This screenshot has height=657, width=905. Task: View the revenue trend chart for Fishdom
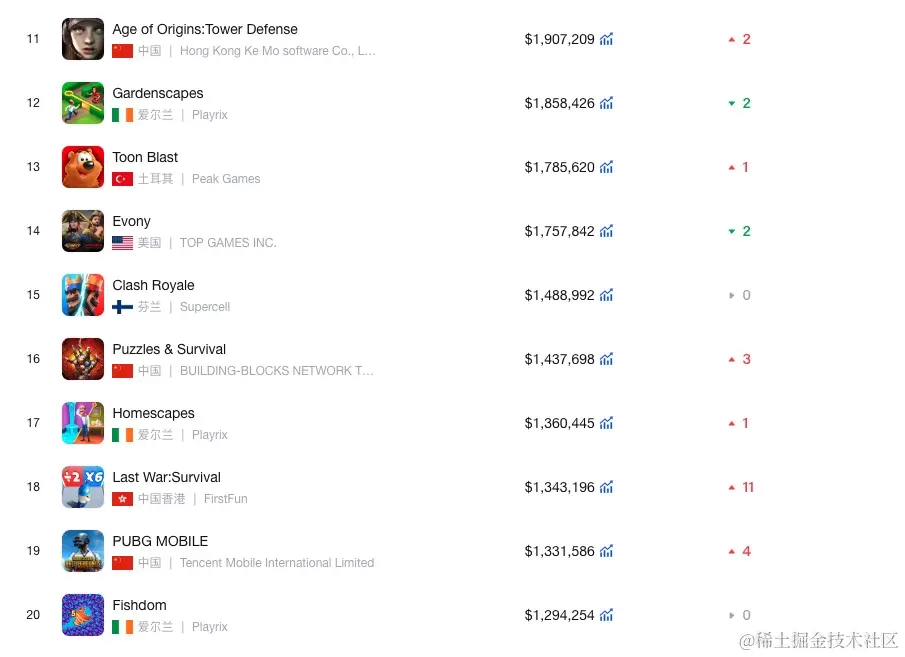(607, 615)
